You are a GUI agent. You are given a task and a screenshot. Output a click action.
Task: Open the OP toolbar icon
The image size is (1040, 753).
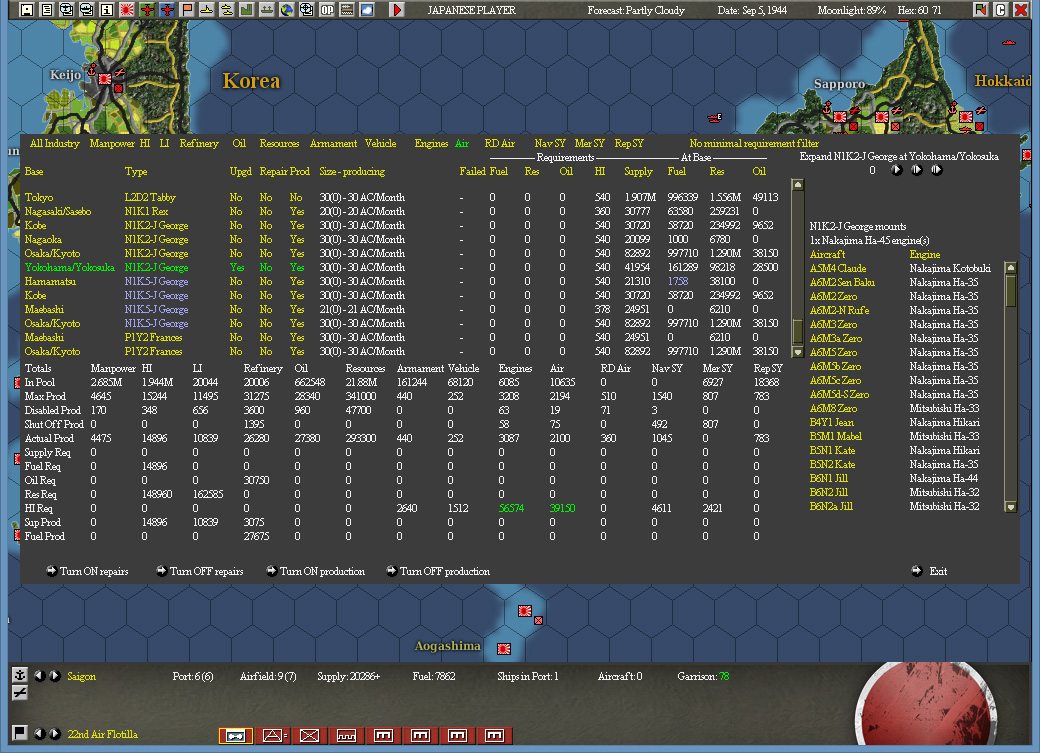[x=327, y=10]
